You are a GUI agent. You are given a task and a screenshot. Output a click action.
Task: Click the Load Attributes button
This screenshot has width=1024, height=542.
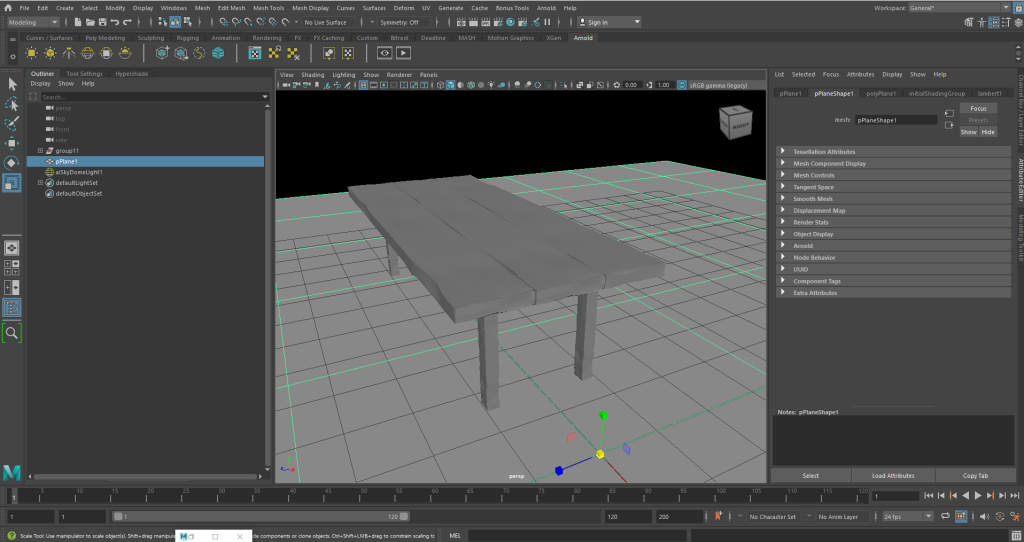click(893, 475)
